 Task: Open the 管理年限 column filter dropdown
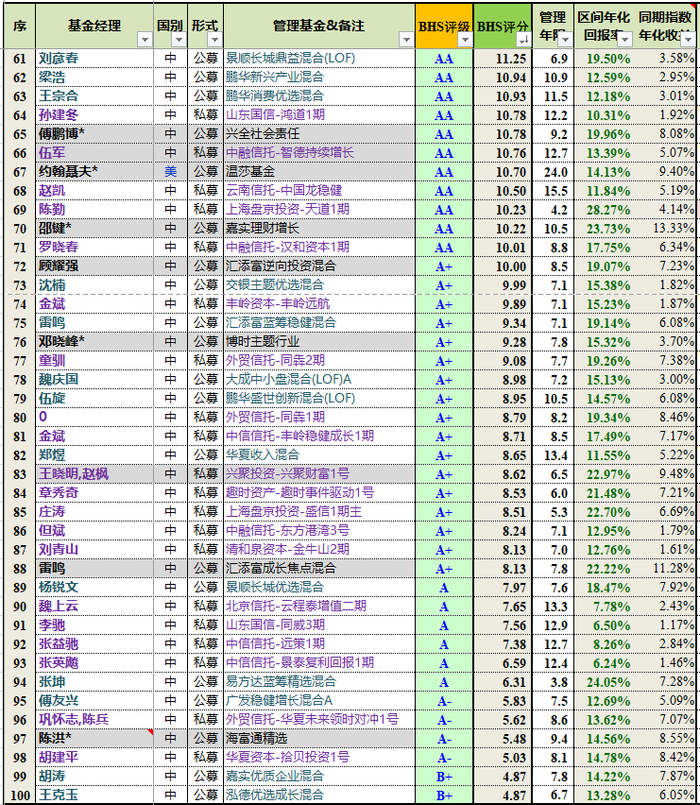(x=565, y=40)
